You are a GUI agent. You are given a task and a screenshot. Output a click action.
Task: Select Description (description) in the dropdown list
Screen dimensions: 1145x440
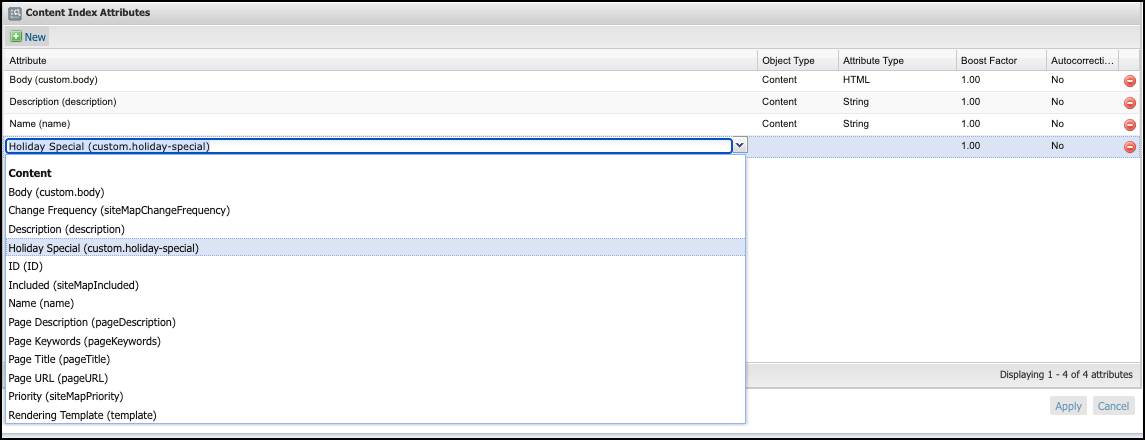point(375,229)
